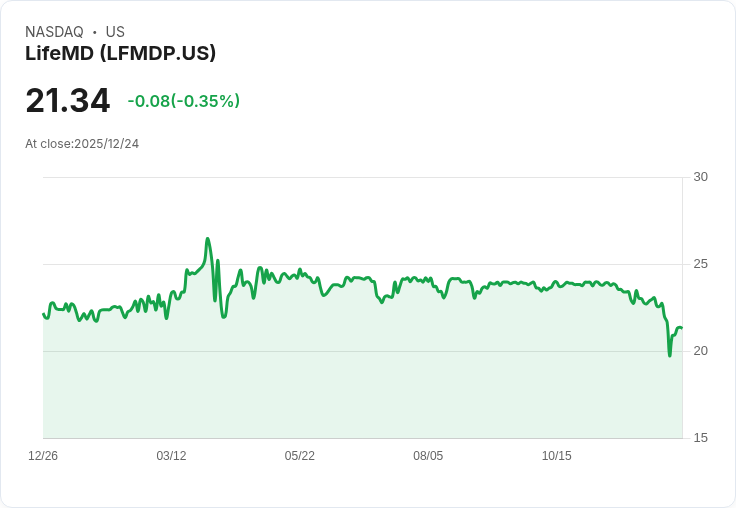Click the current price 21.34
This screenshot has height=508, width=736.
click(67, 101)
